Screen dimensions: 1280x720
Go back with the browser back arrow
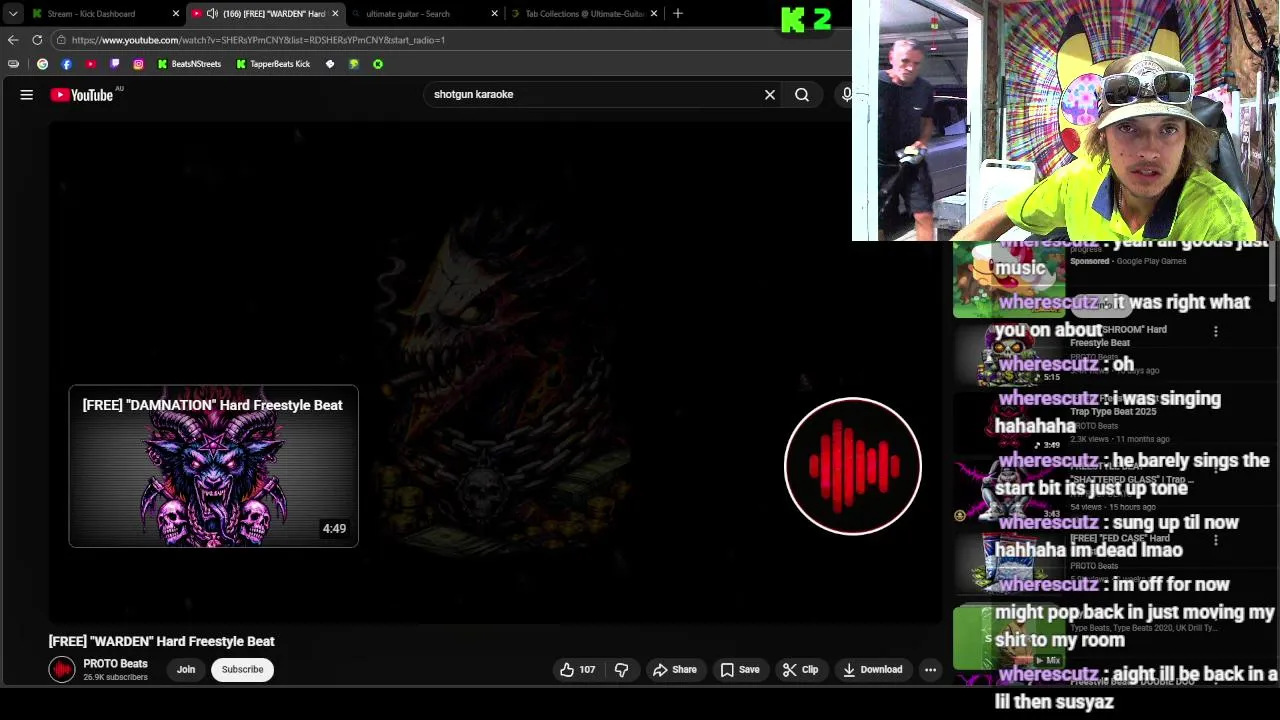[13, 40]
